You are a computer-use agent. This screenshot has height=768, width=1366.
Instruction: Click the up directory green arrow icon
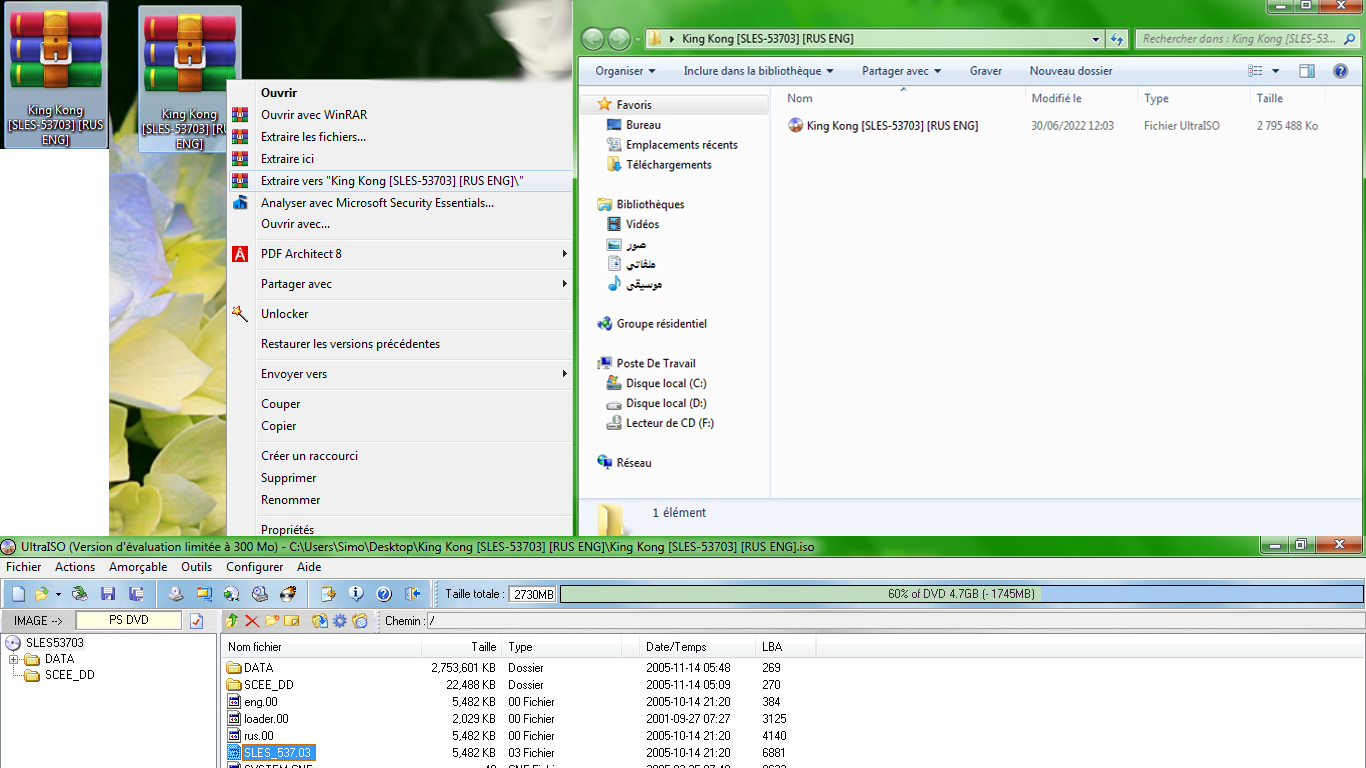[232, 621]
